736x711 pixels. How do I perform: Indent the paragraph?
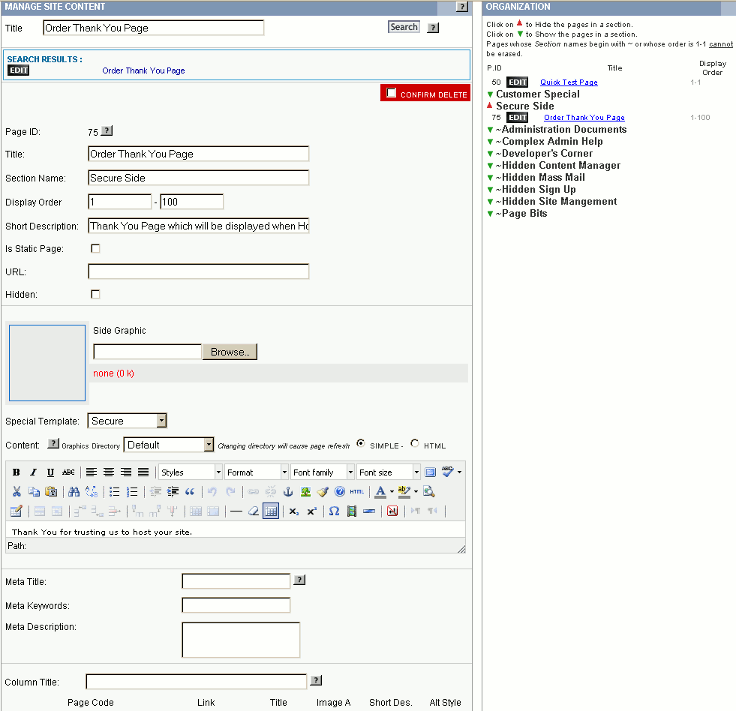173,491
